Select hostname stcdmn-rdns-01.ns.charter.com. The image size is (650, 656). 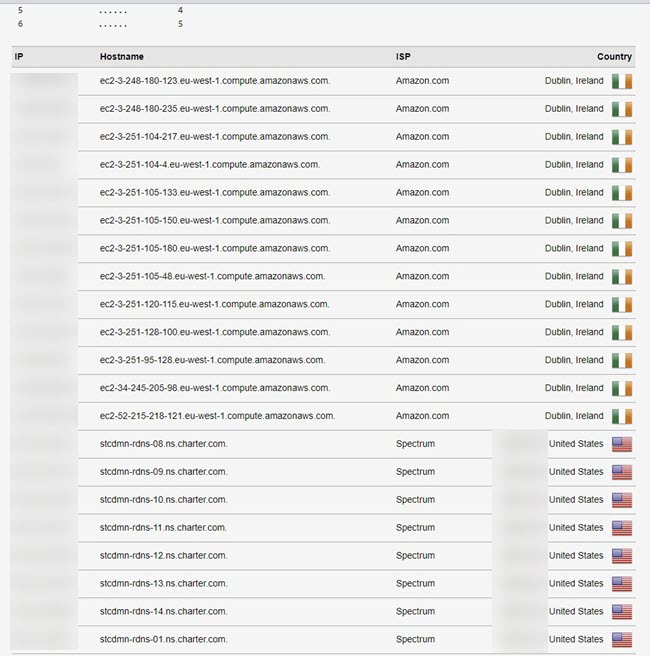coord(164,639)
